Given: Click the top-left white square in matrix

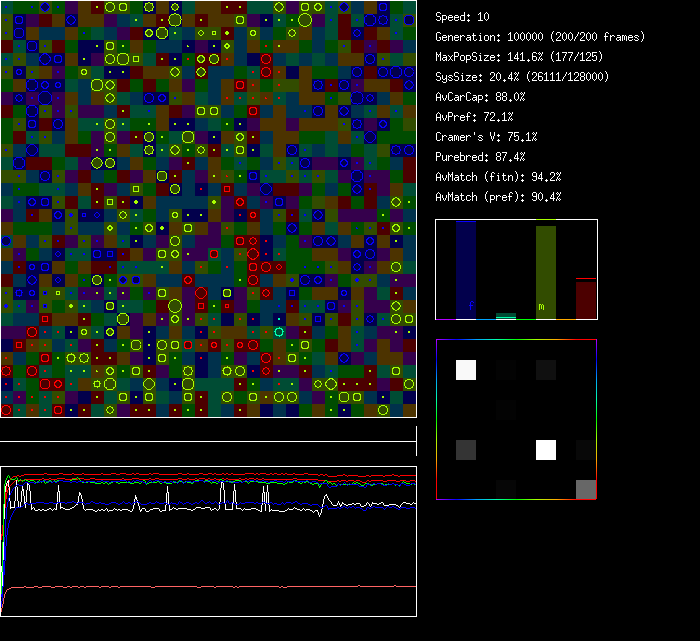Looking at the screenshot, I should (x=466, y=370).
